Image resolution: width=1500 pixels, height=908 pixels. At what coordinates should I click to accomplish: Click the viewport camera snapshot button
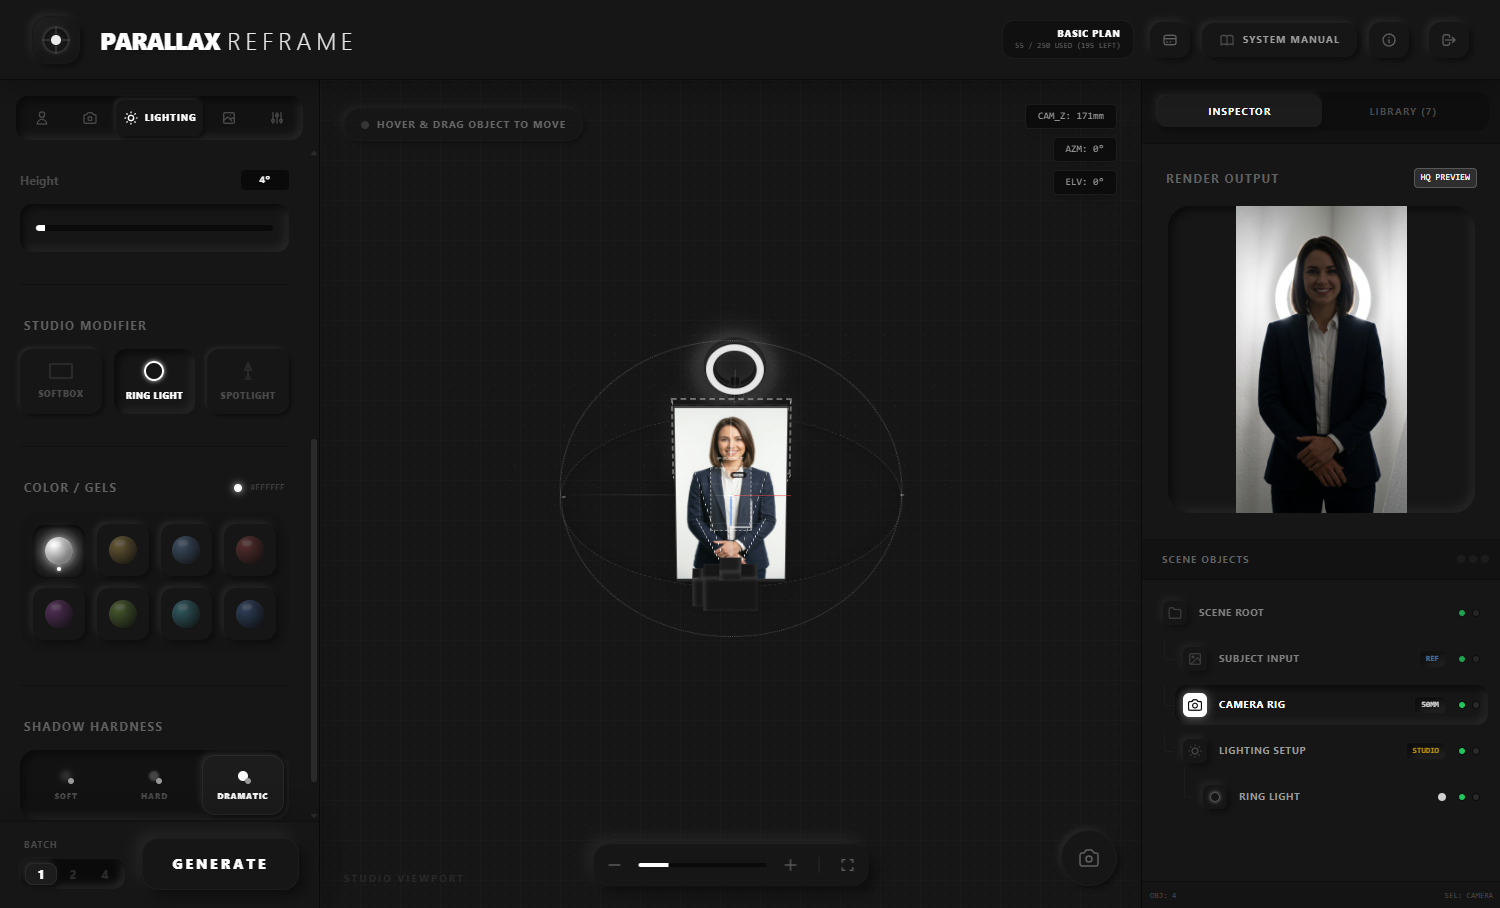1089,858
